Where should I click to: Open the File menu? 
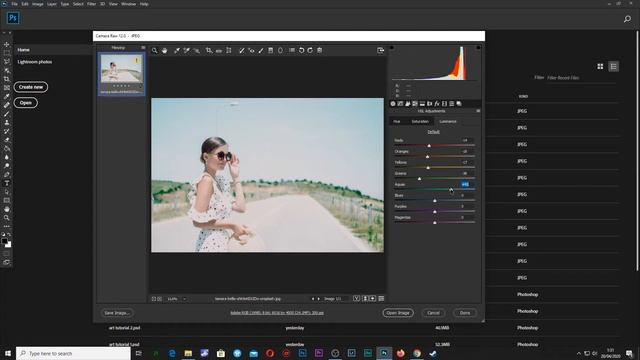[14, 4]
